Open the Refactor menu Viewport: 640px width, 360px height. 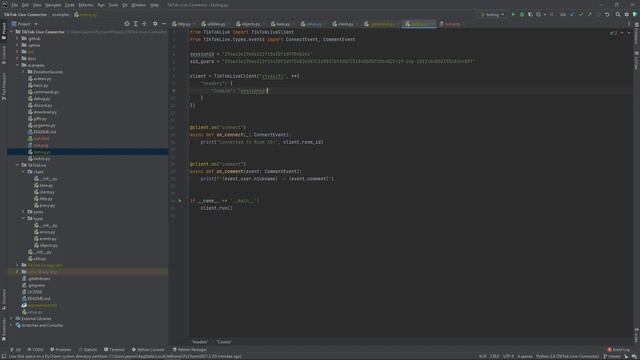[x=86, y=5]
